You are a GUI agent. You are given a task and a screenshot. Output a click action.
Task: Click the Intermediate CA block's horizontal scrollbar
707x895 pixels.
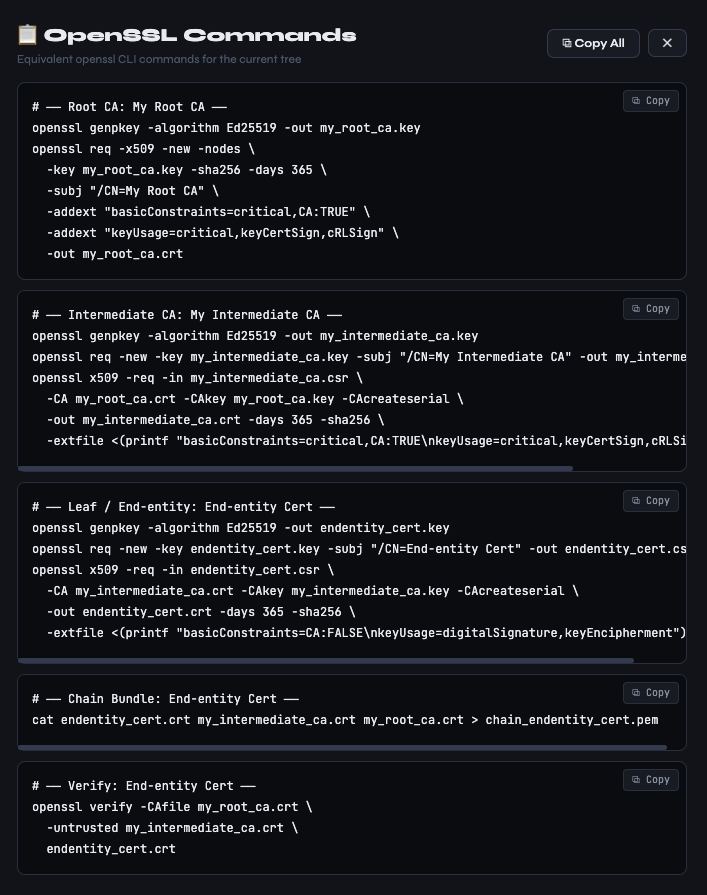coord(295,468)
